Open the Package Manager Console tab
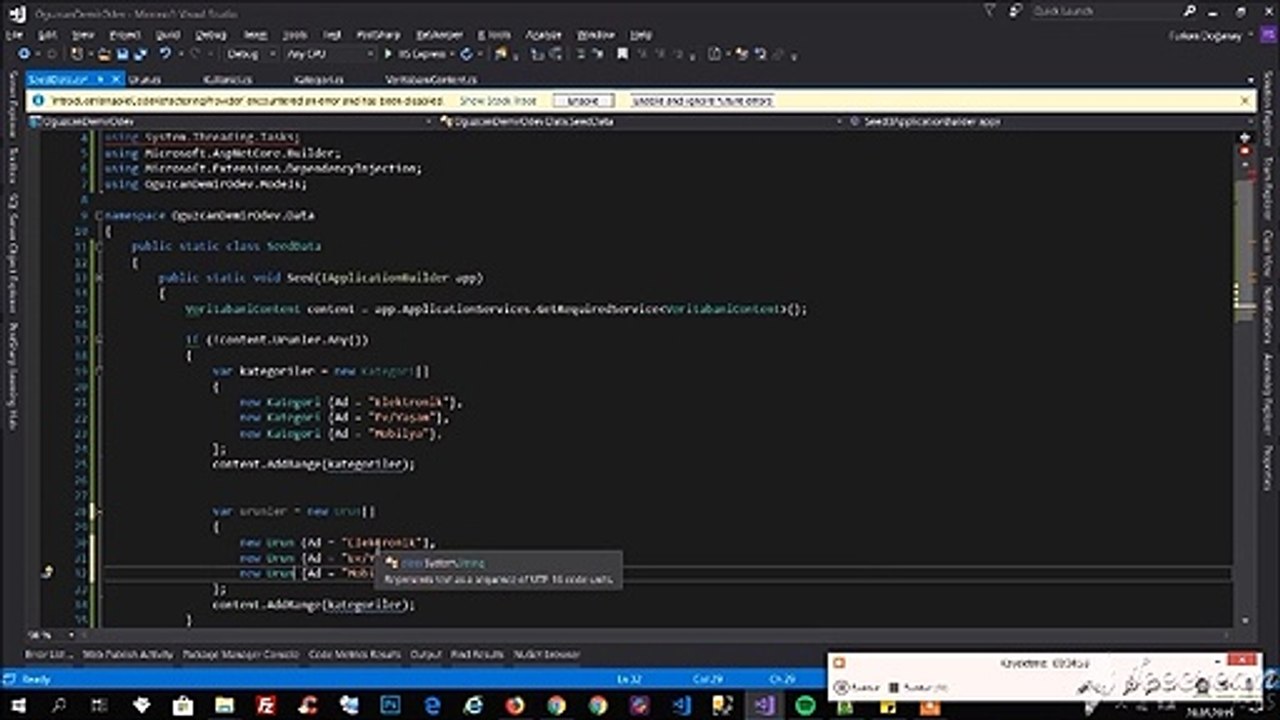1280x720 pixels. pyautogui.click(x=241, y=654)
